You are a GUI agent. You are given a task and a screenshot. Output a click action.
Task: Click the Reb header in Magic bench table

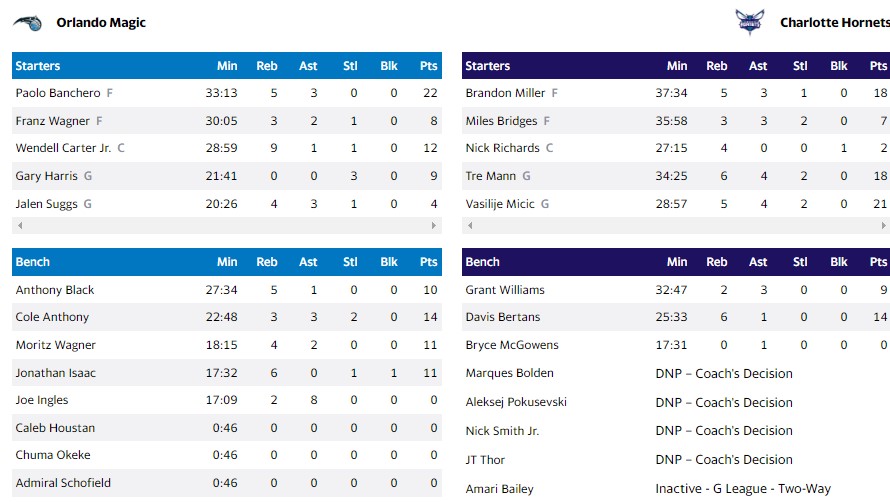point(267,262)
